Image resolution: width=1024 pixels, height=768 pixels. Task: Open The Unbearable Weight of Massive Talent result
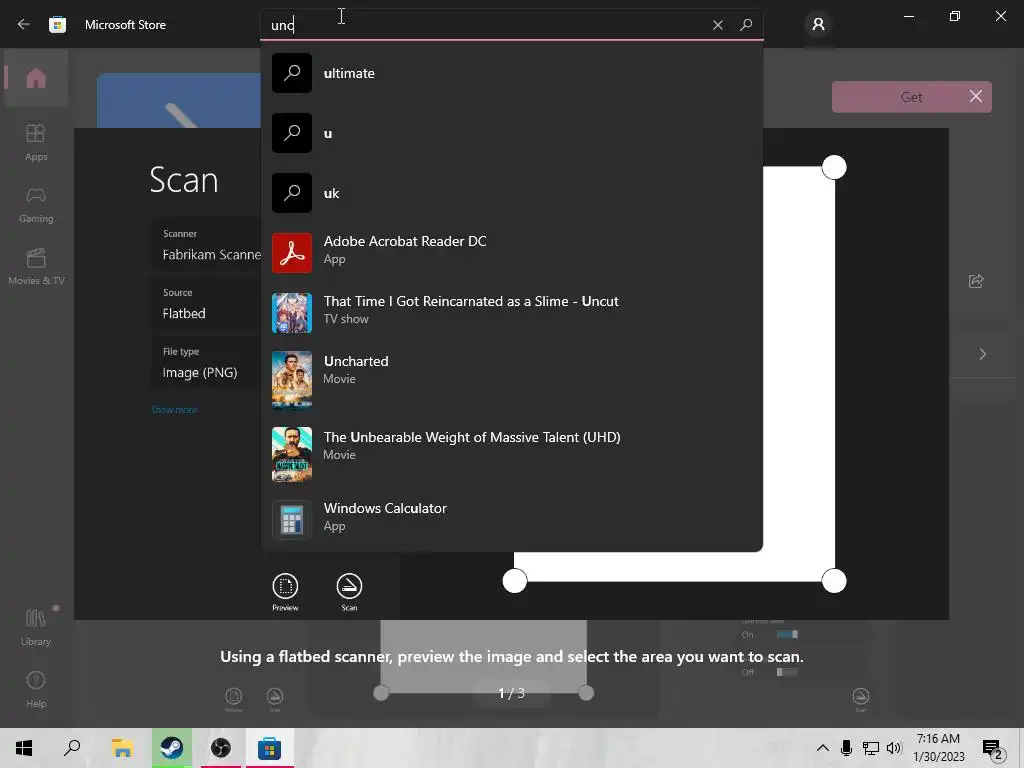click(512, 454)
